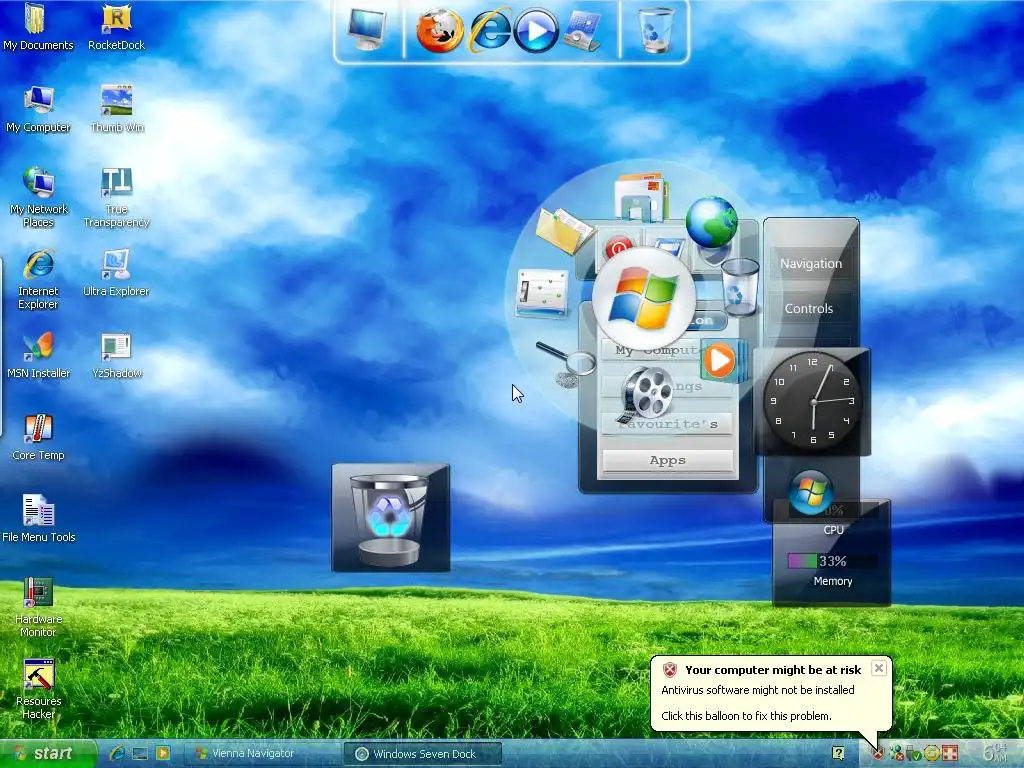
Task: Select the Thumb Win desktop shortcut
Action: click(116, 109)
